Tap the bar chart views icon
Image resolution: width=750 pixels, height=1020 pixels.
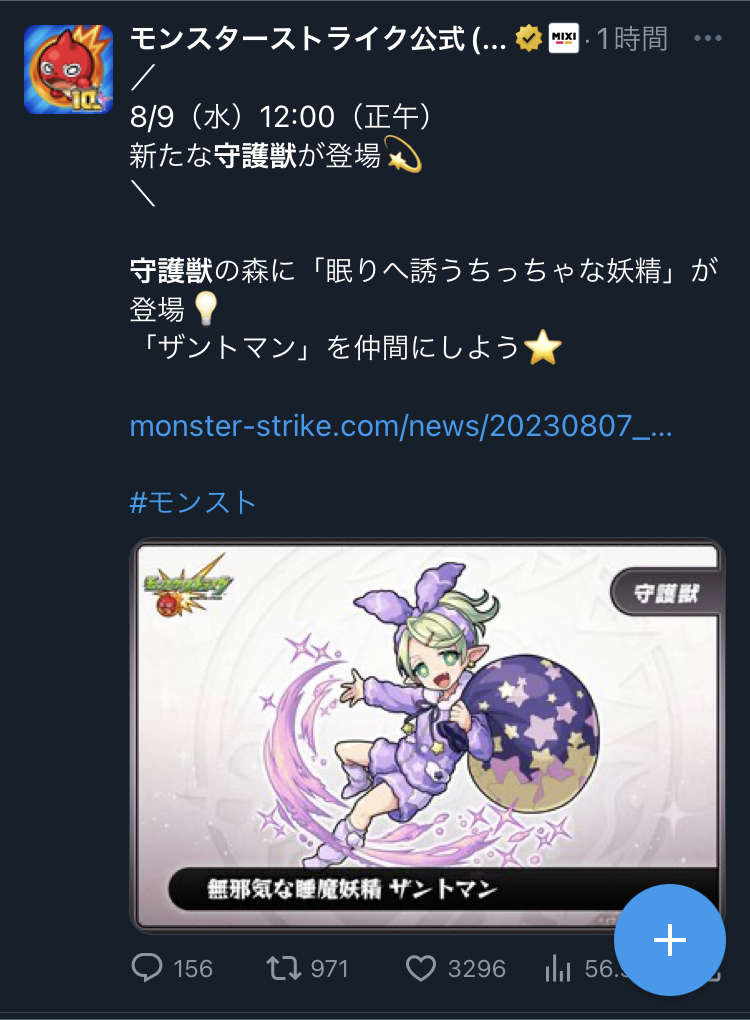557,968
